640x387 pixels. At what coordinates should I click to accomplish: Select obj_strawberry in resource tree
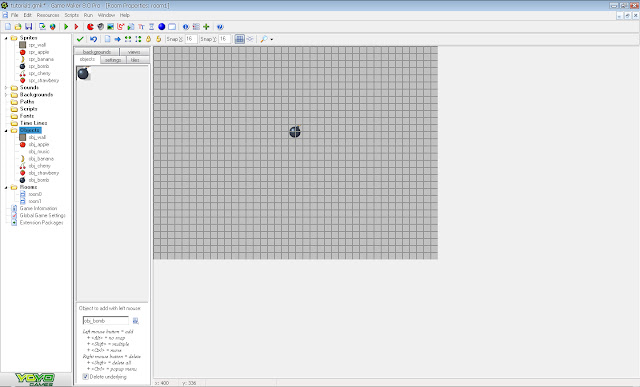(x=44, y=173)
